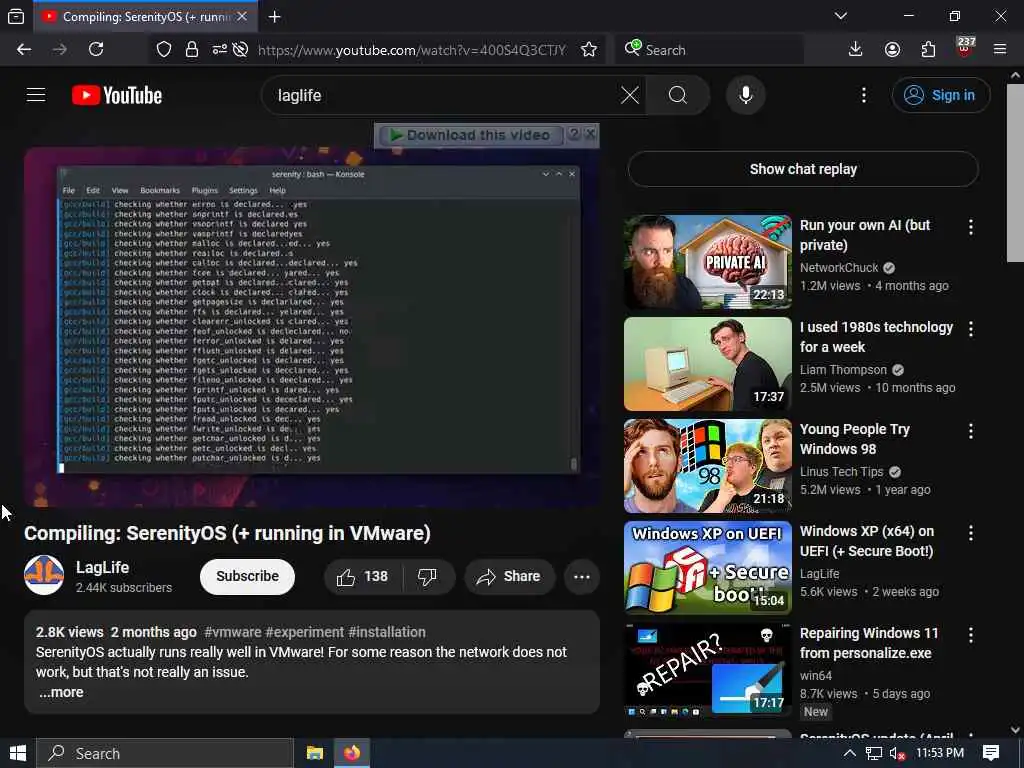The image size is (1024, 768).
Task: Click the video player area
Action: click(312, 327)
